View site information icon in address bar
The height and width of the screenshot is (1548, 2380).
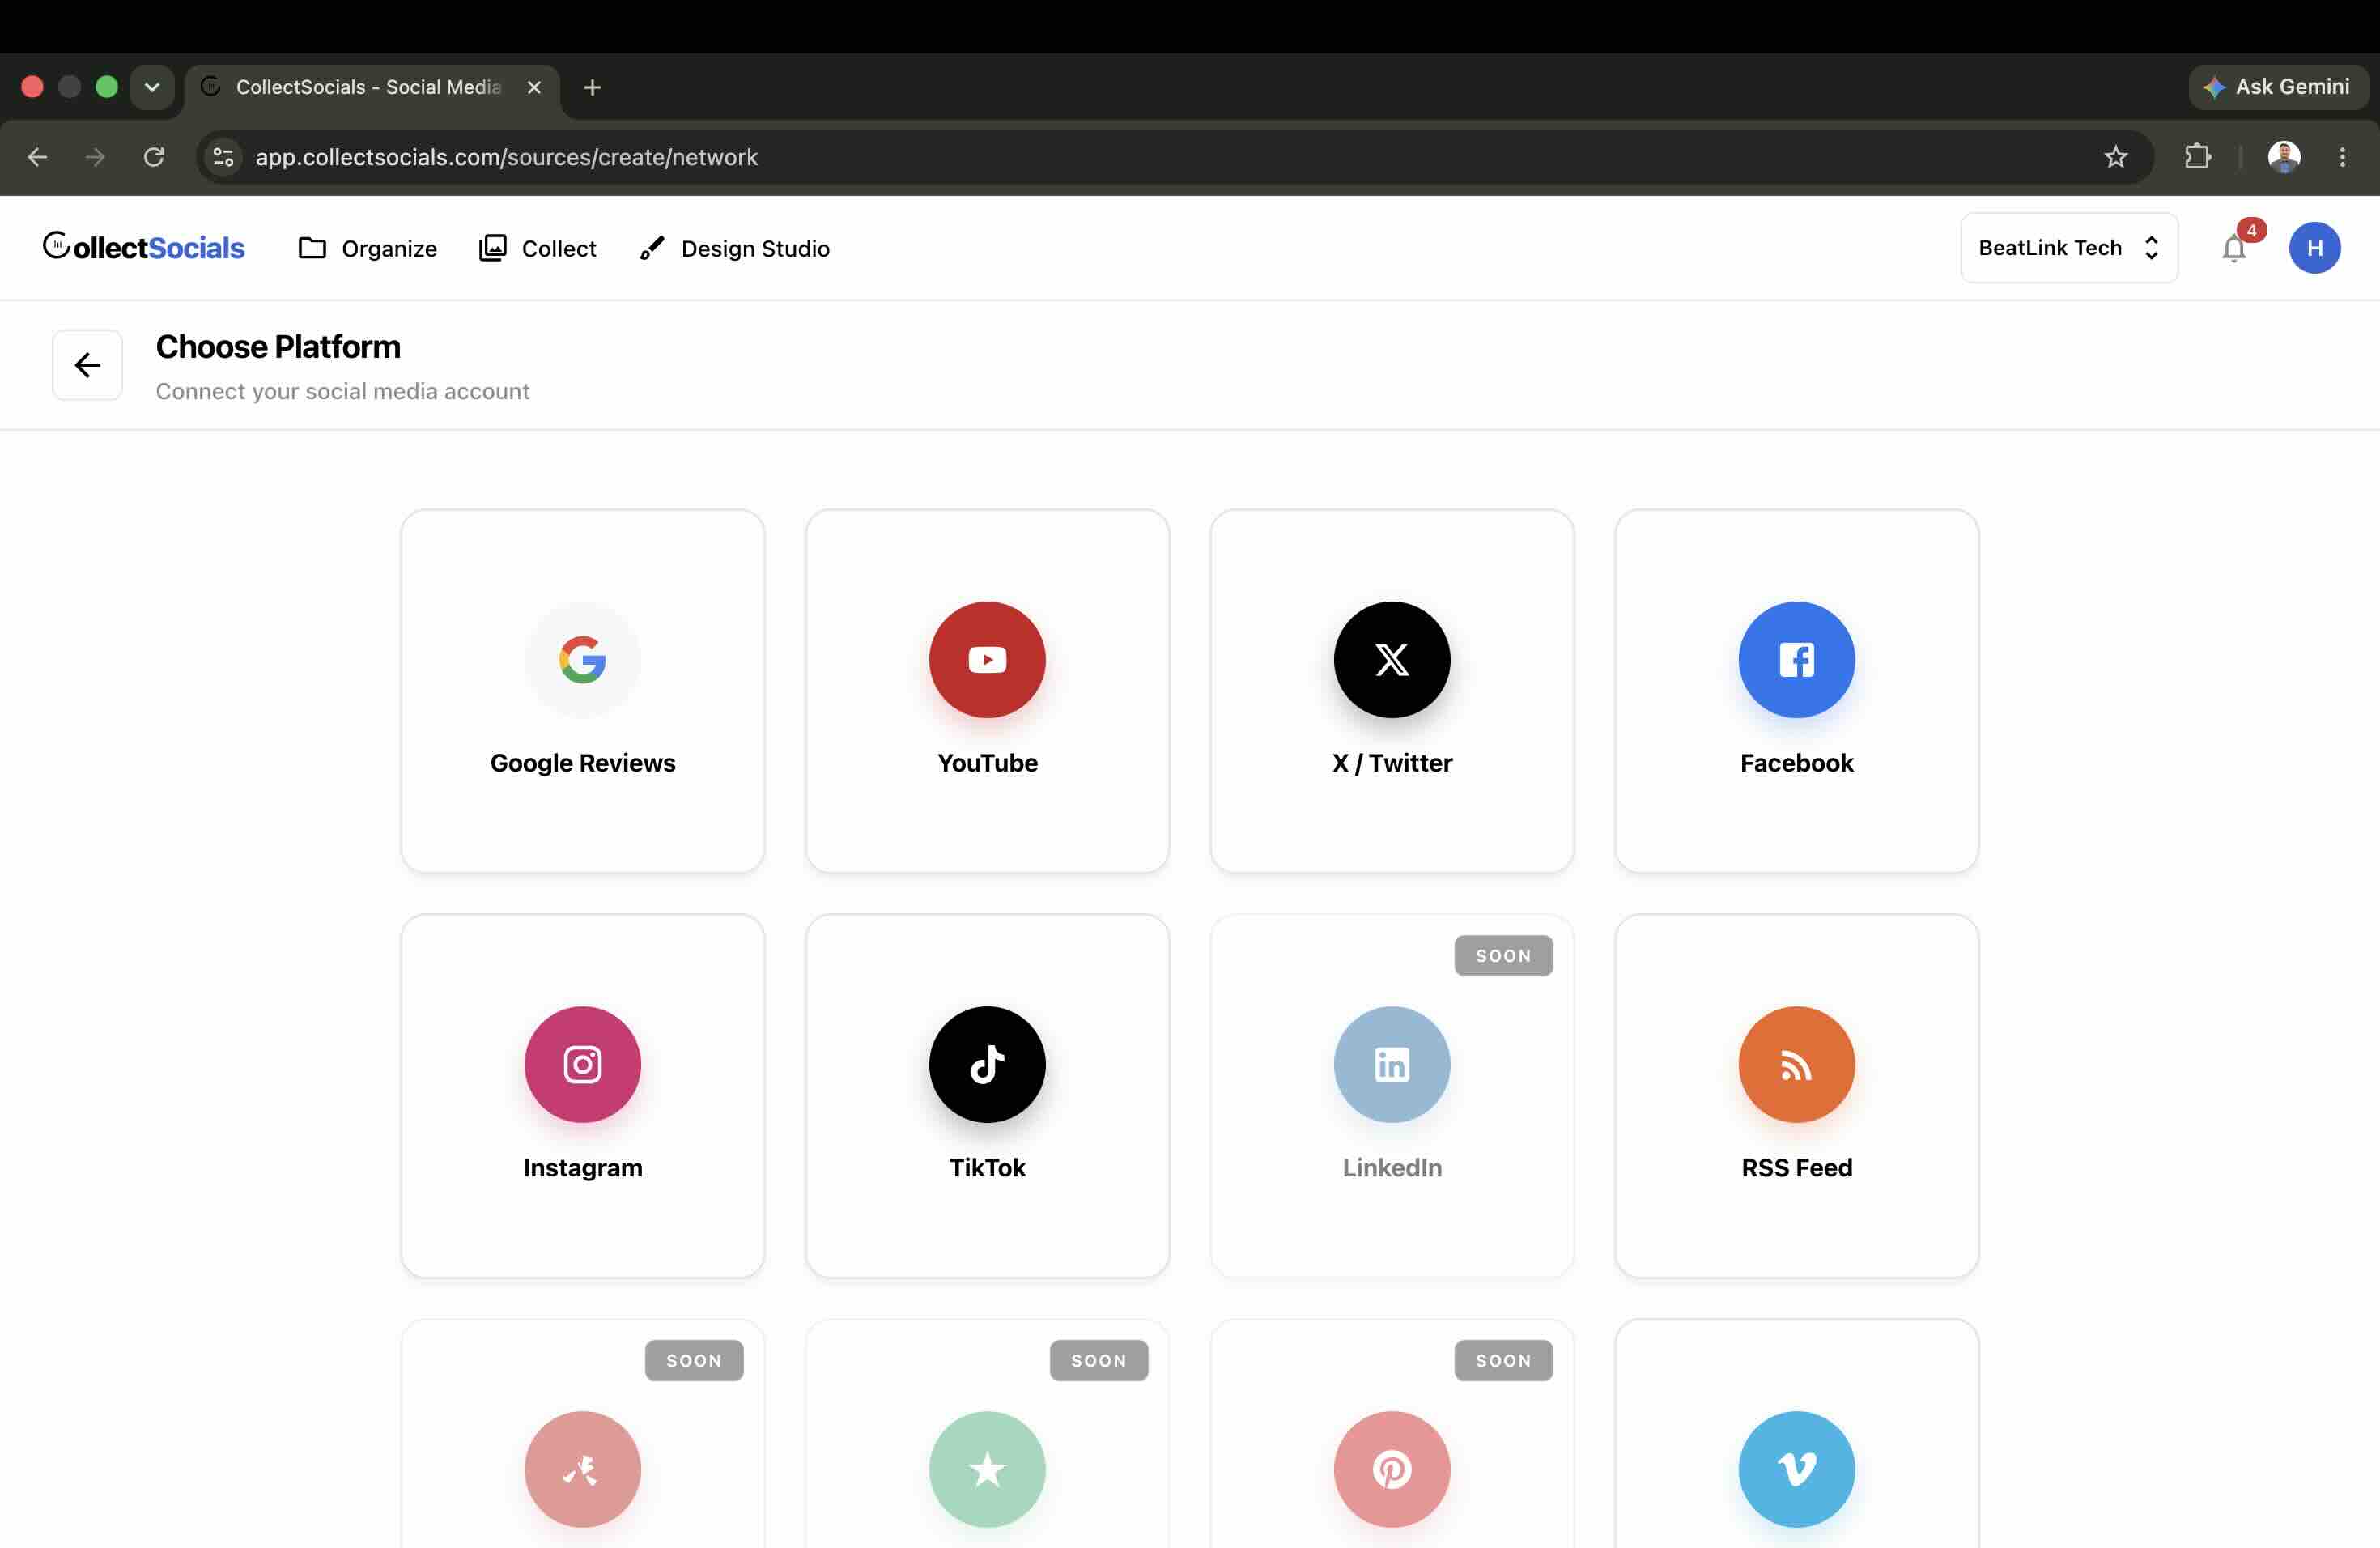click(x=223, y=157)
